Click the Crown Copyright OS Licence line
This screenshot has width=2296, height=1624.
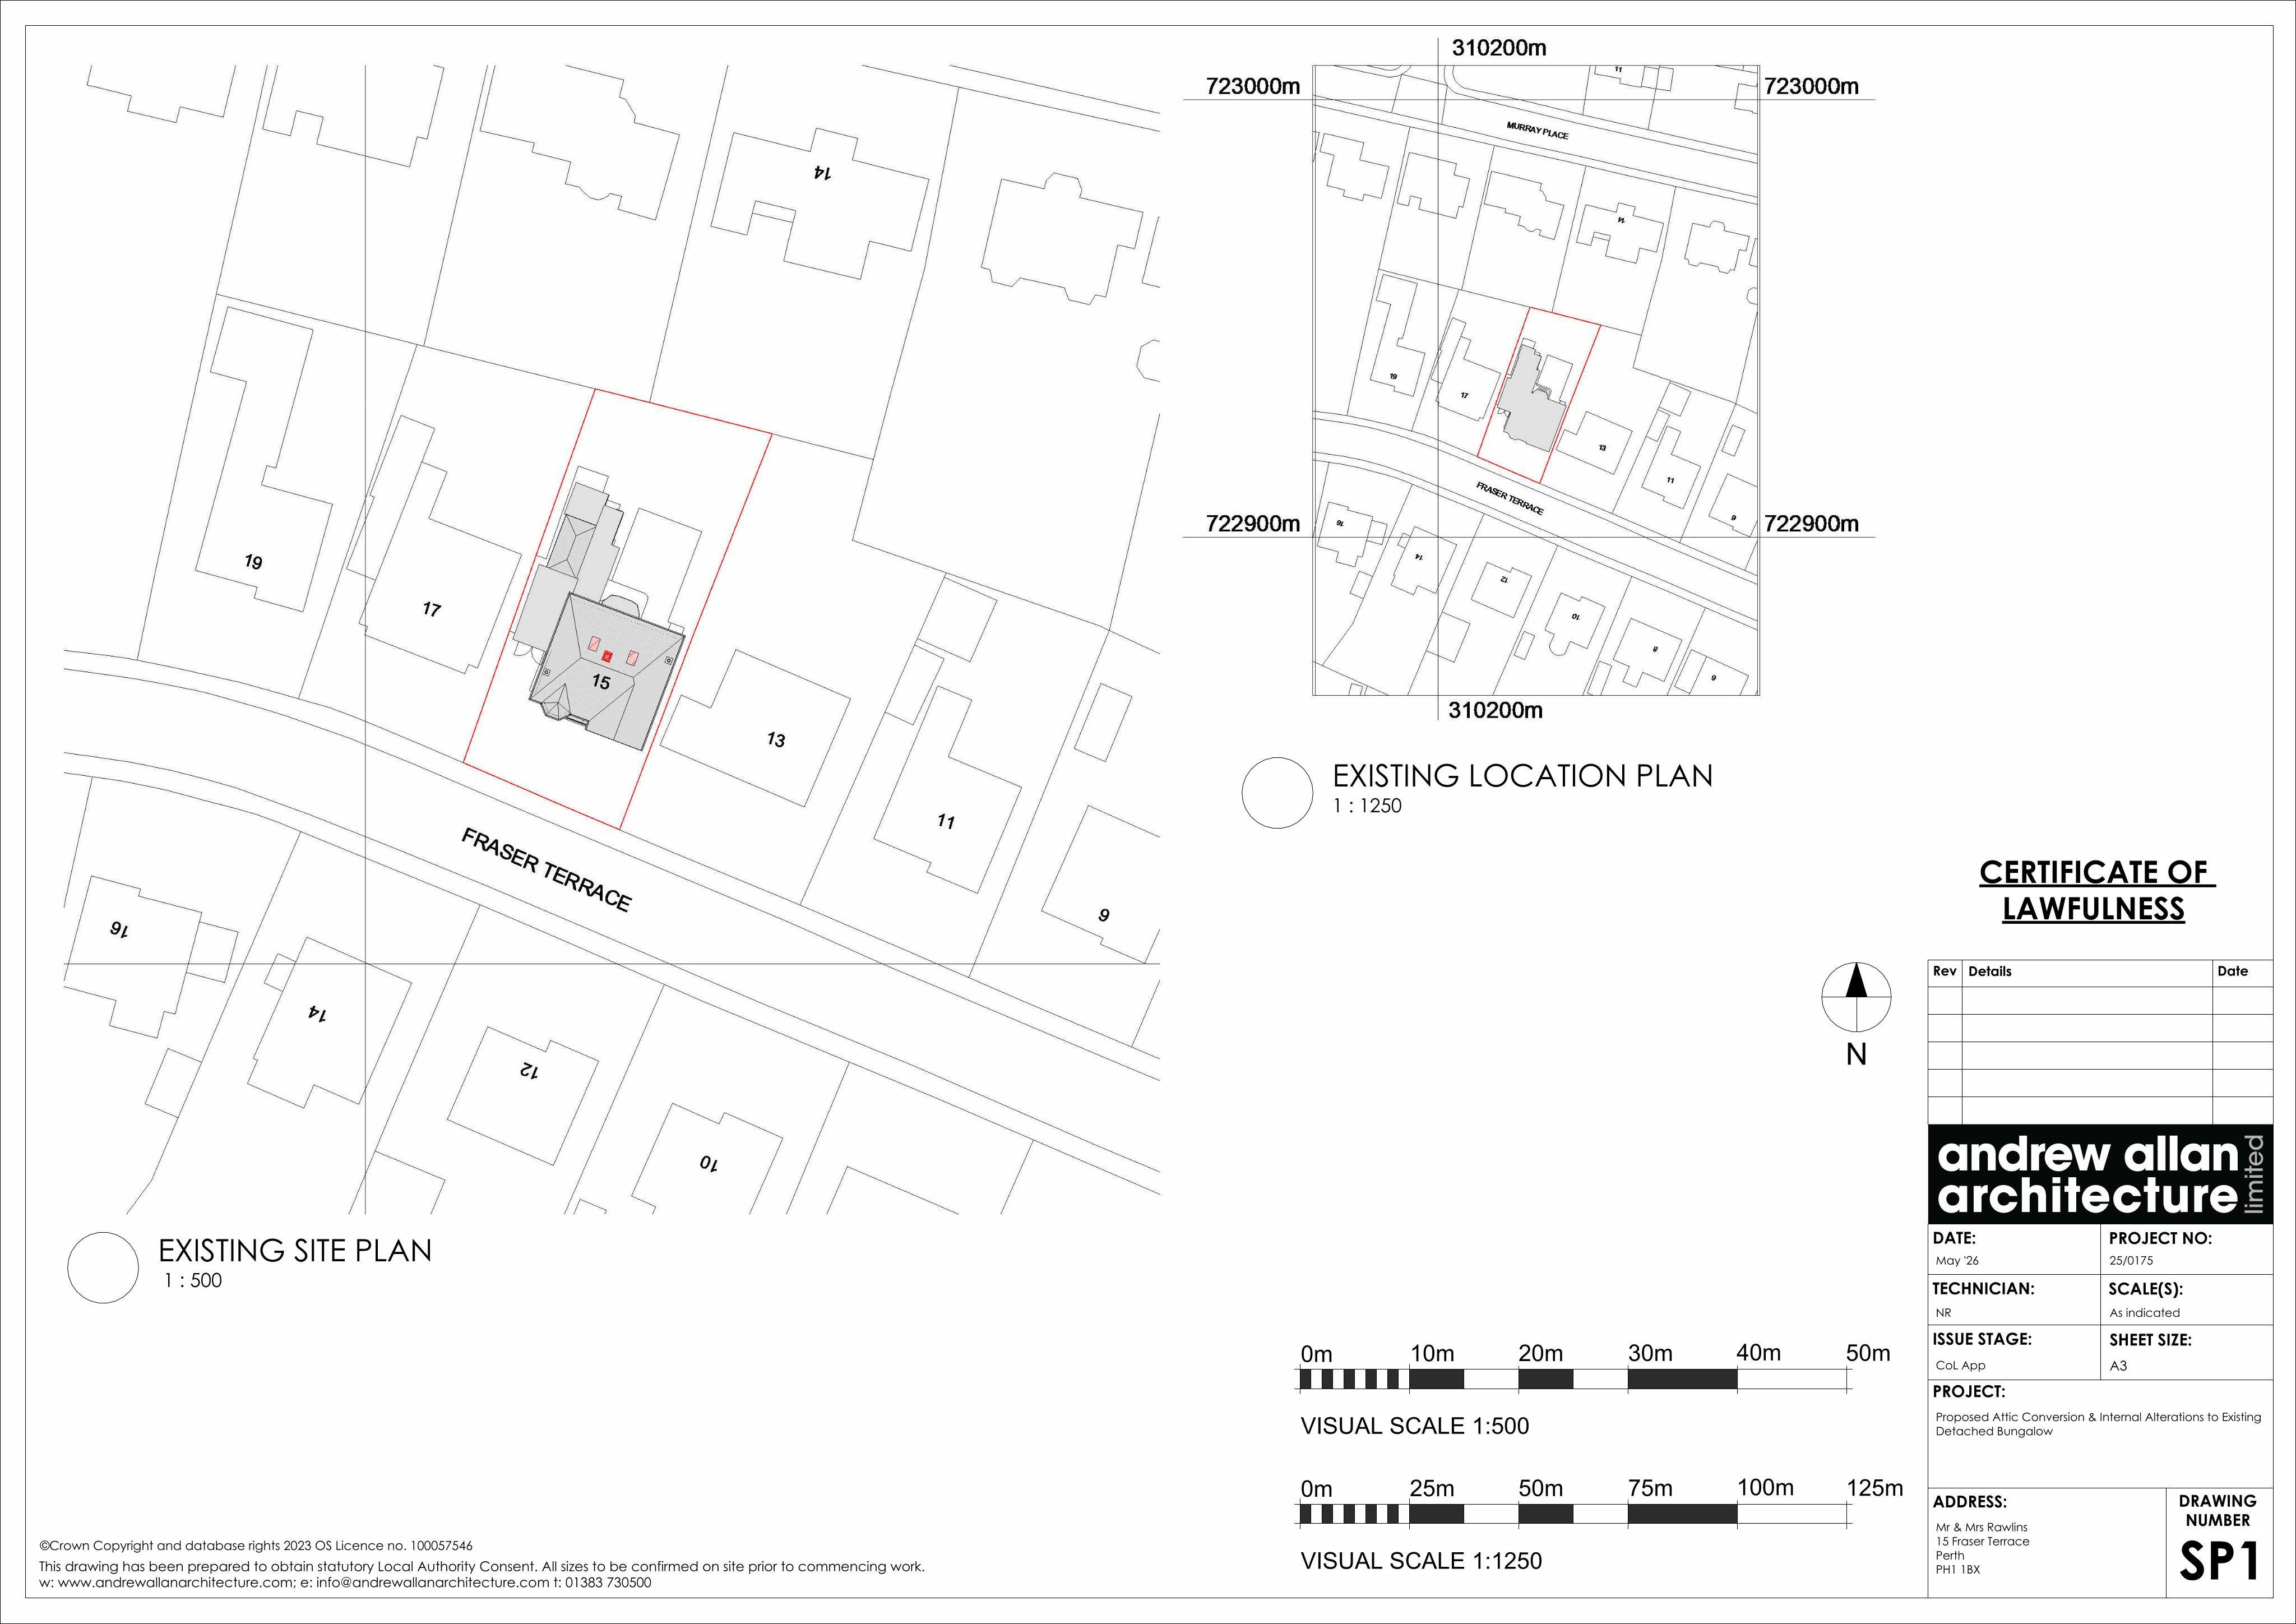(x=256, y=1546)
